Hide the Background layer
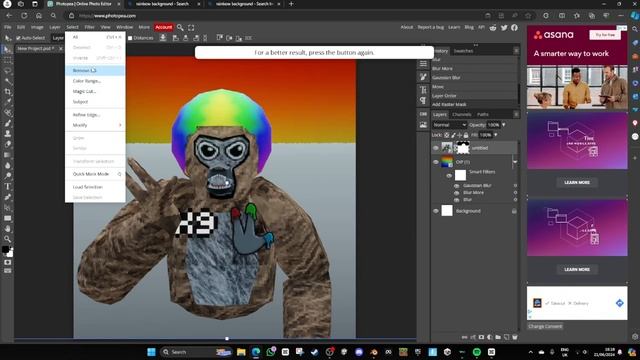 [436, 211]
